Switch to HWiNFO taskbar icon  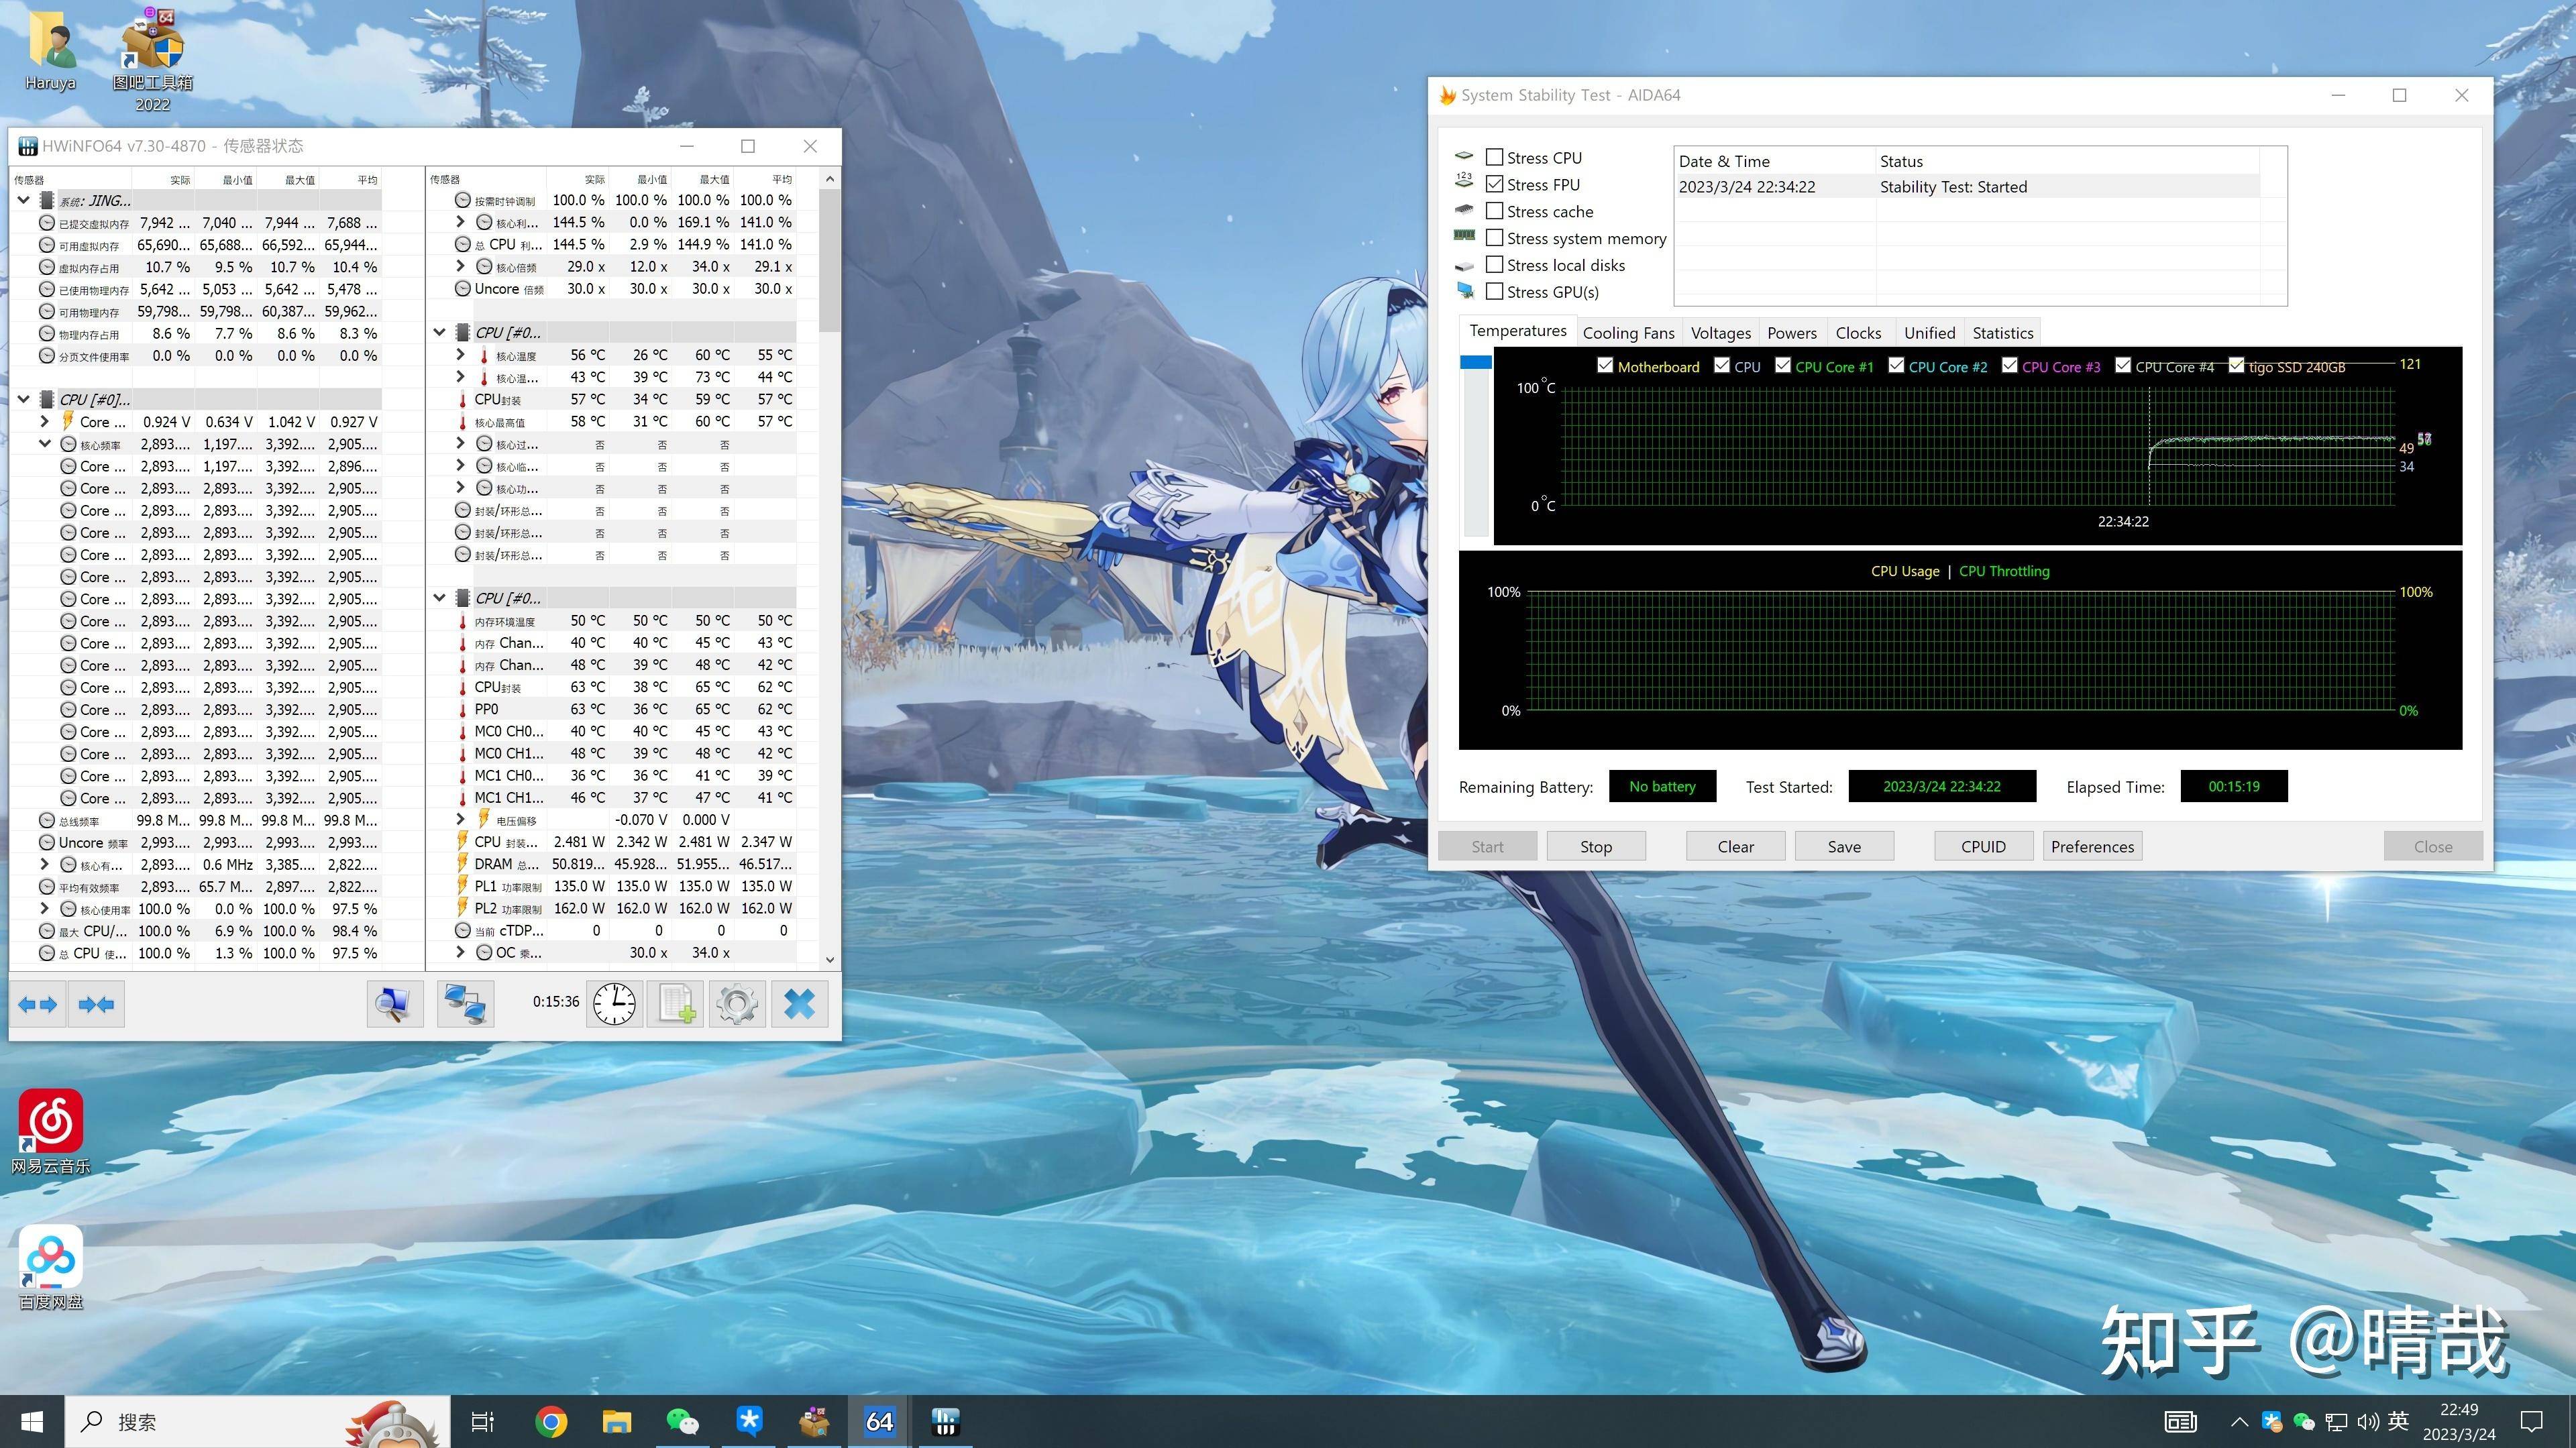coord(945,1421)
